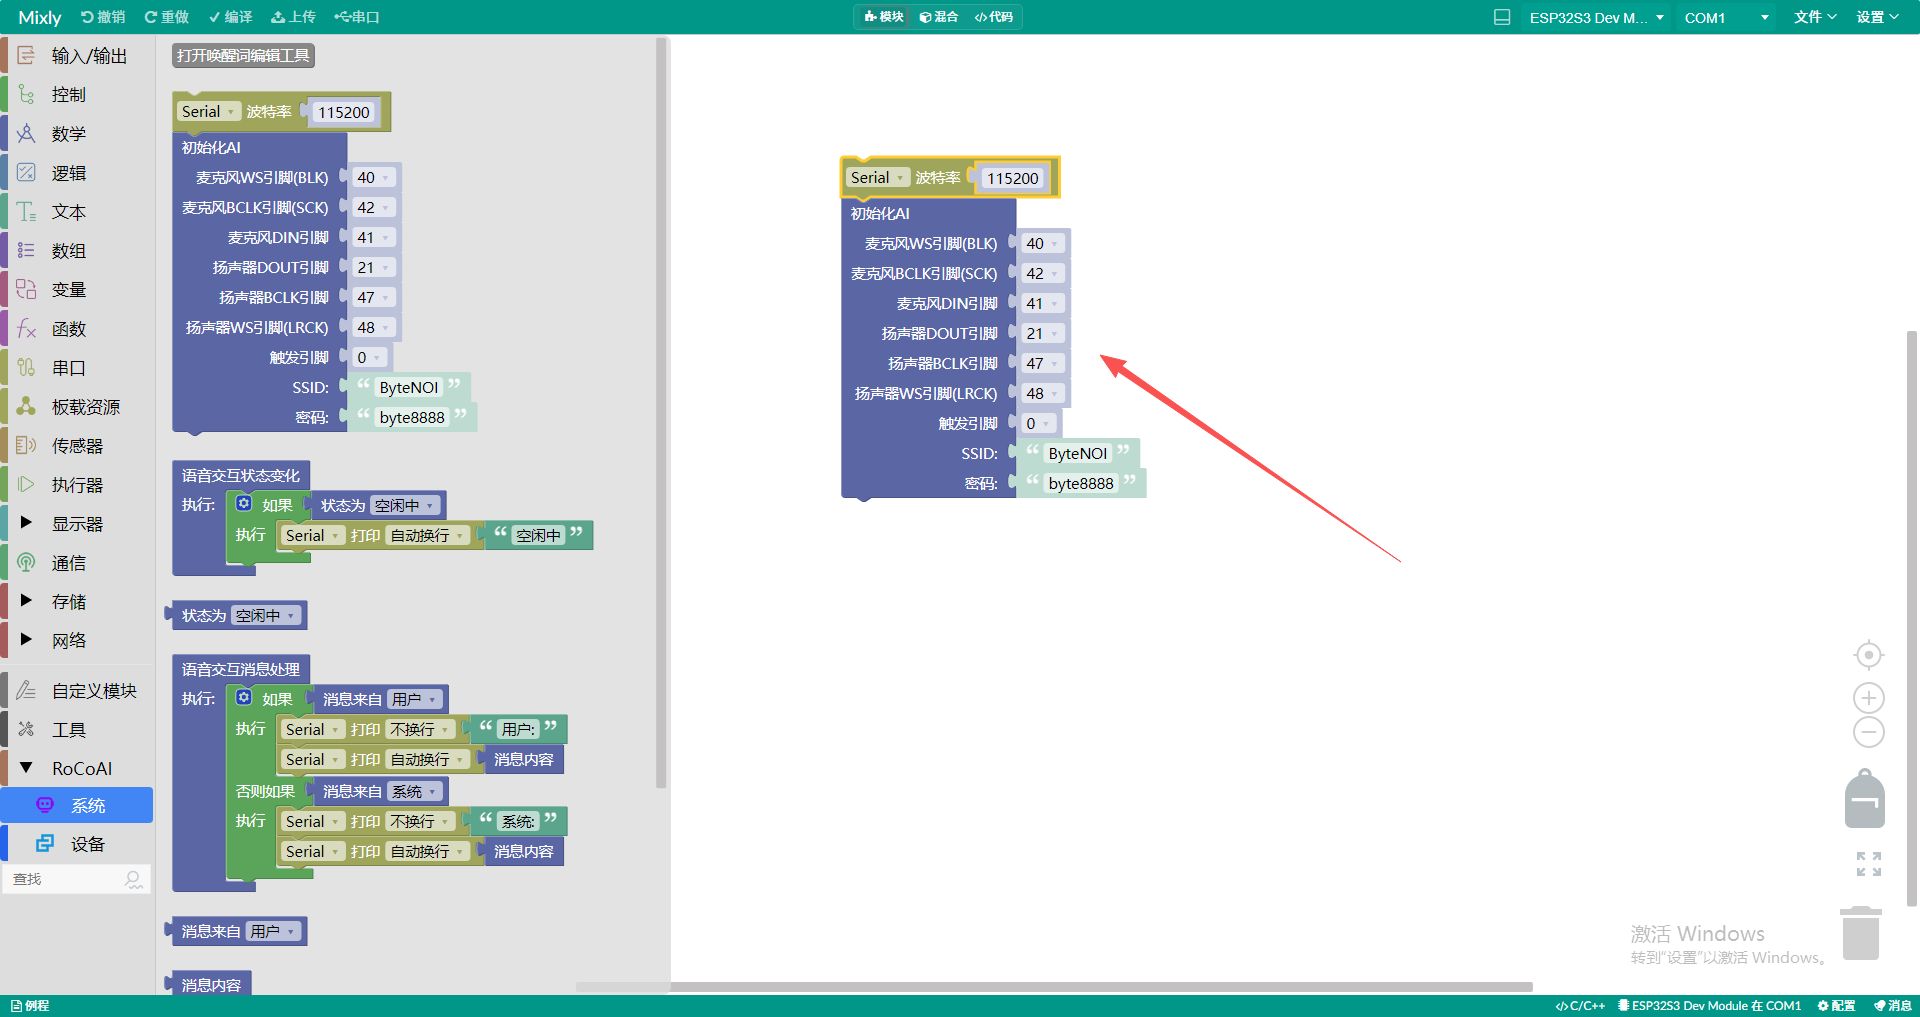This screenshot has width=1920, height=1017.
Task: Click the gear icon on 语音交互状态变化 if-block
Action: click(243, 504)
